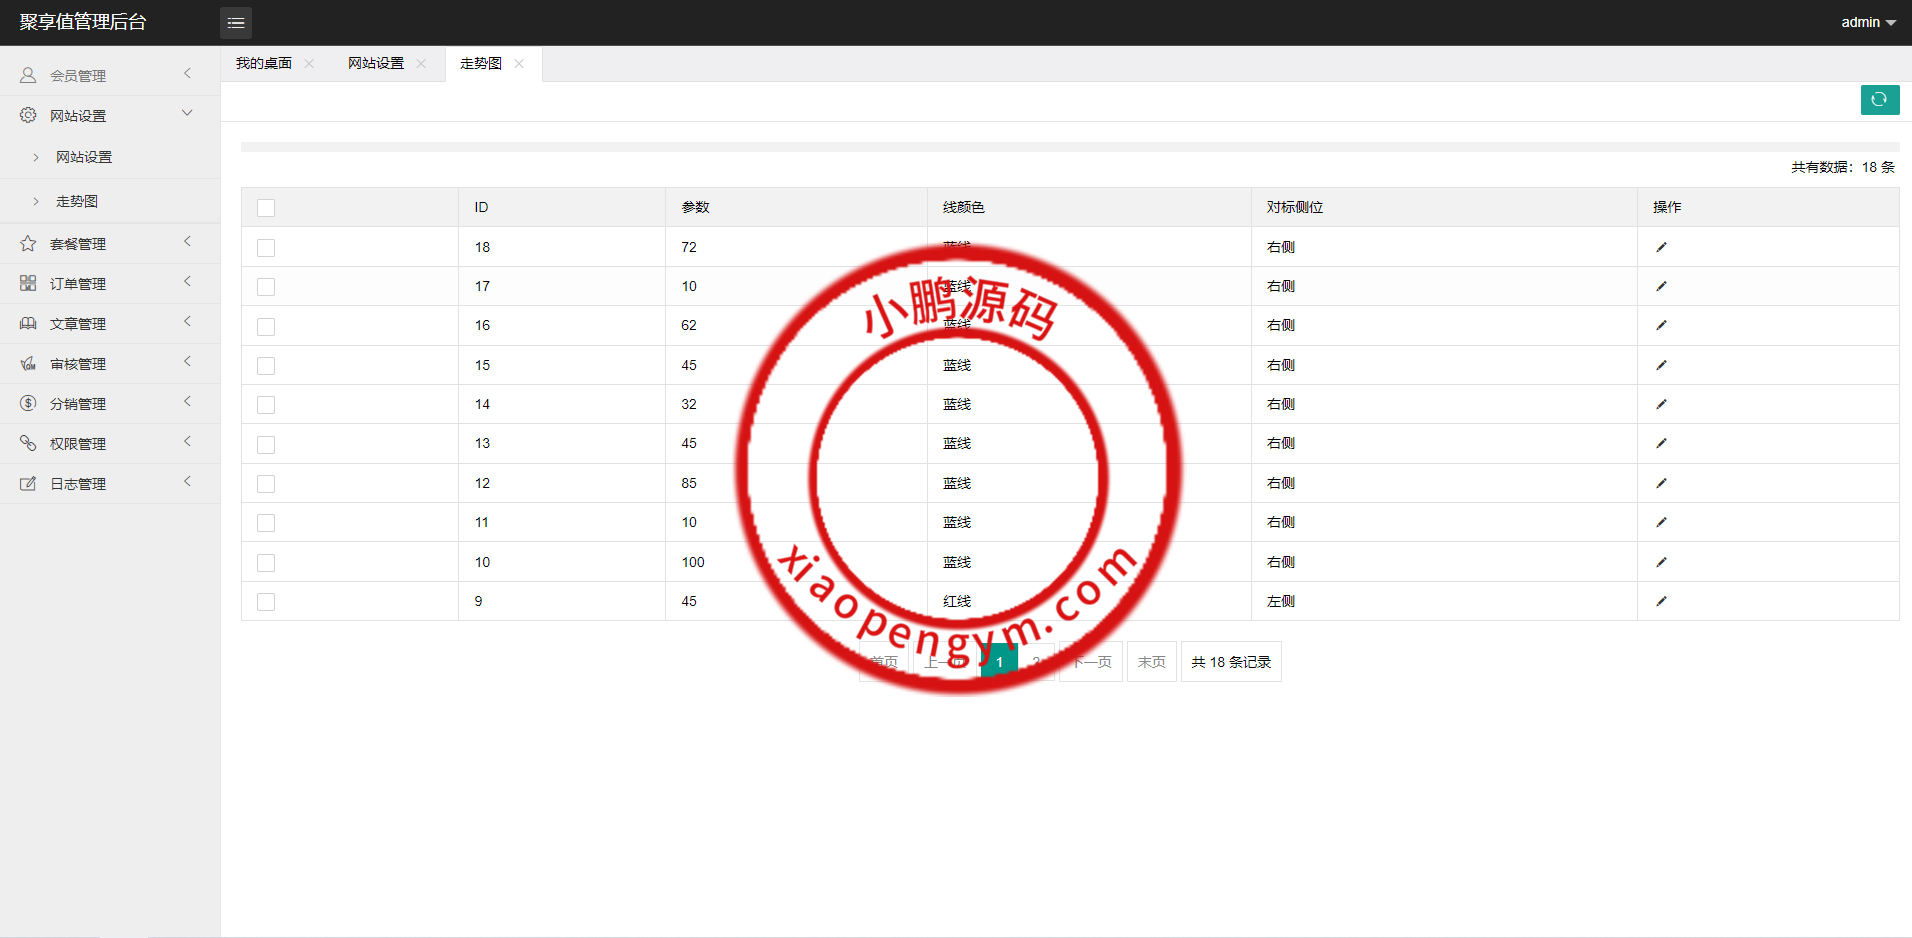Viewport: 1912px width, 938px height.
Task: Click the green refresh icon button
Action: (1879, 100)
